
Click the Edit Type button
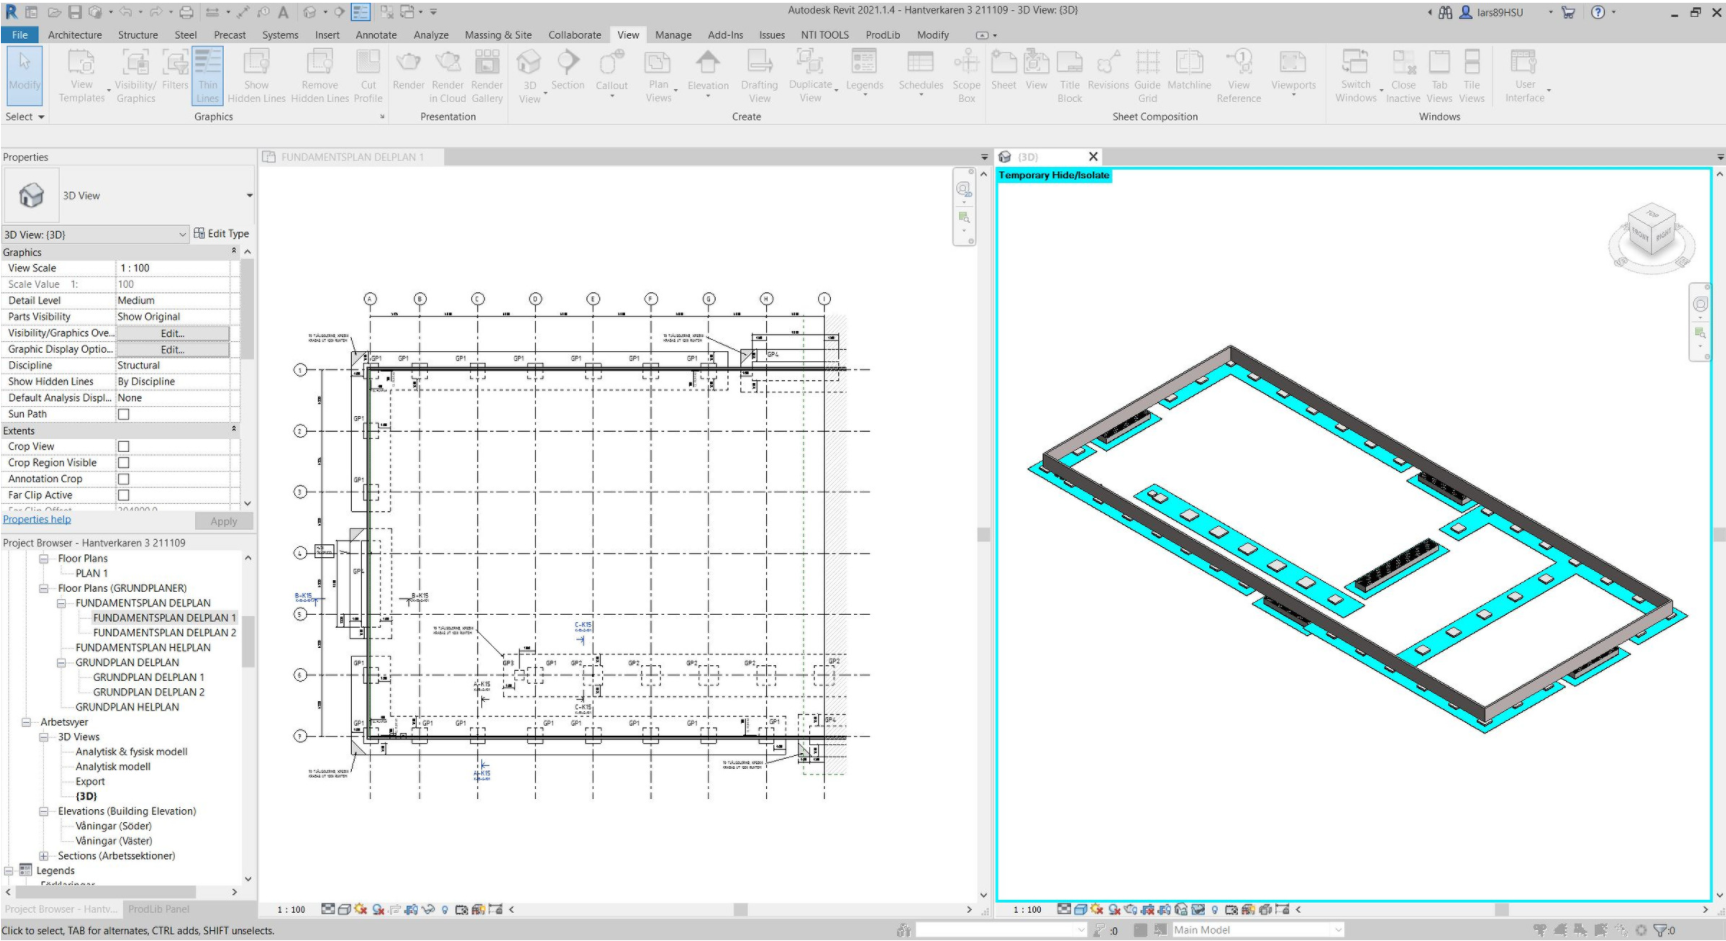[221, 234]
